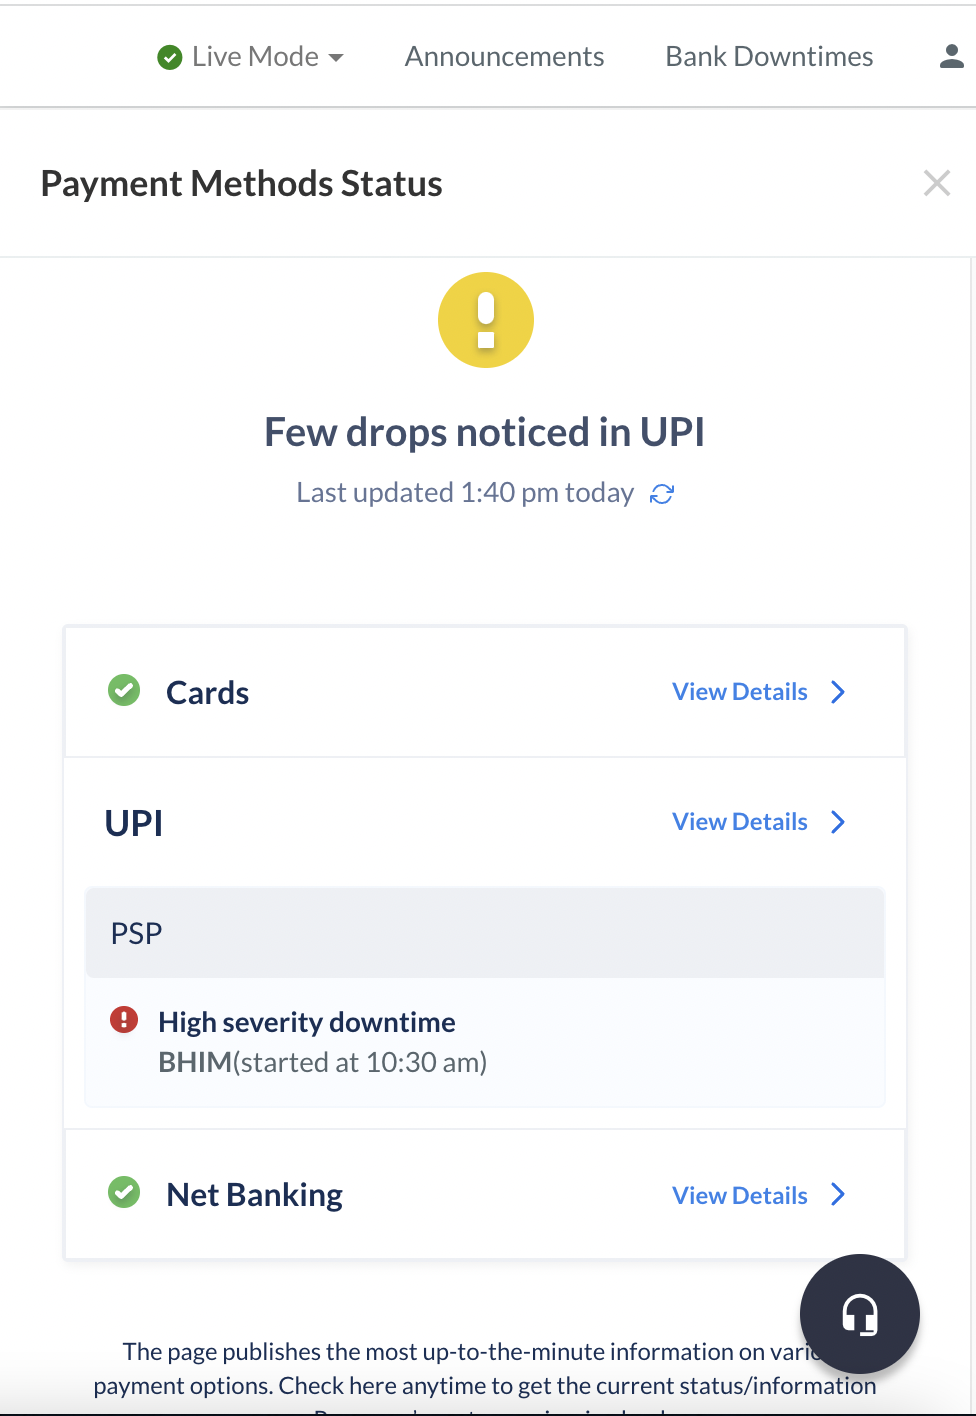Image resolution: width=976 pixels, height=1416 pixels.
Task: Click the yellow warning exclamation icon
Action: pos(486,320)
